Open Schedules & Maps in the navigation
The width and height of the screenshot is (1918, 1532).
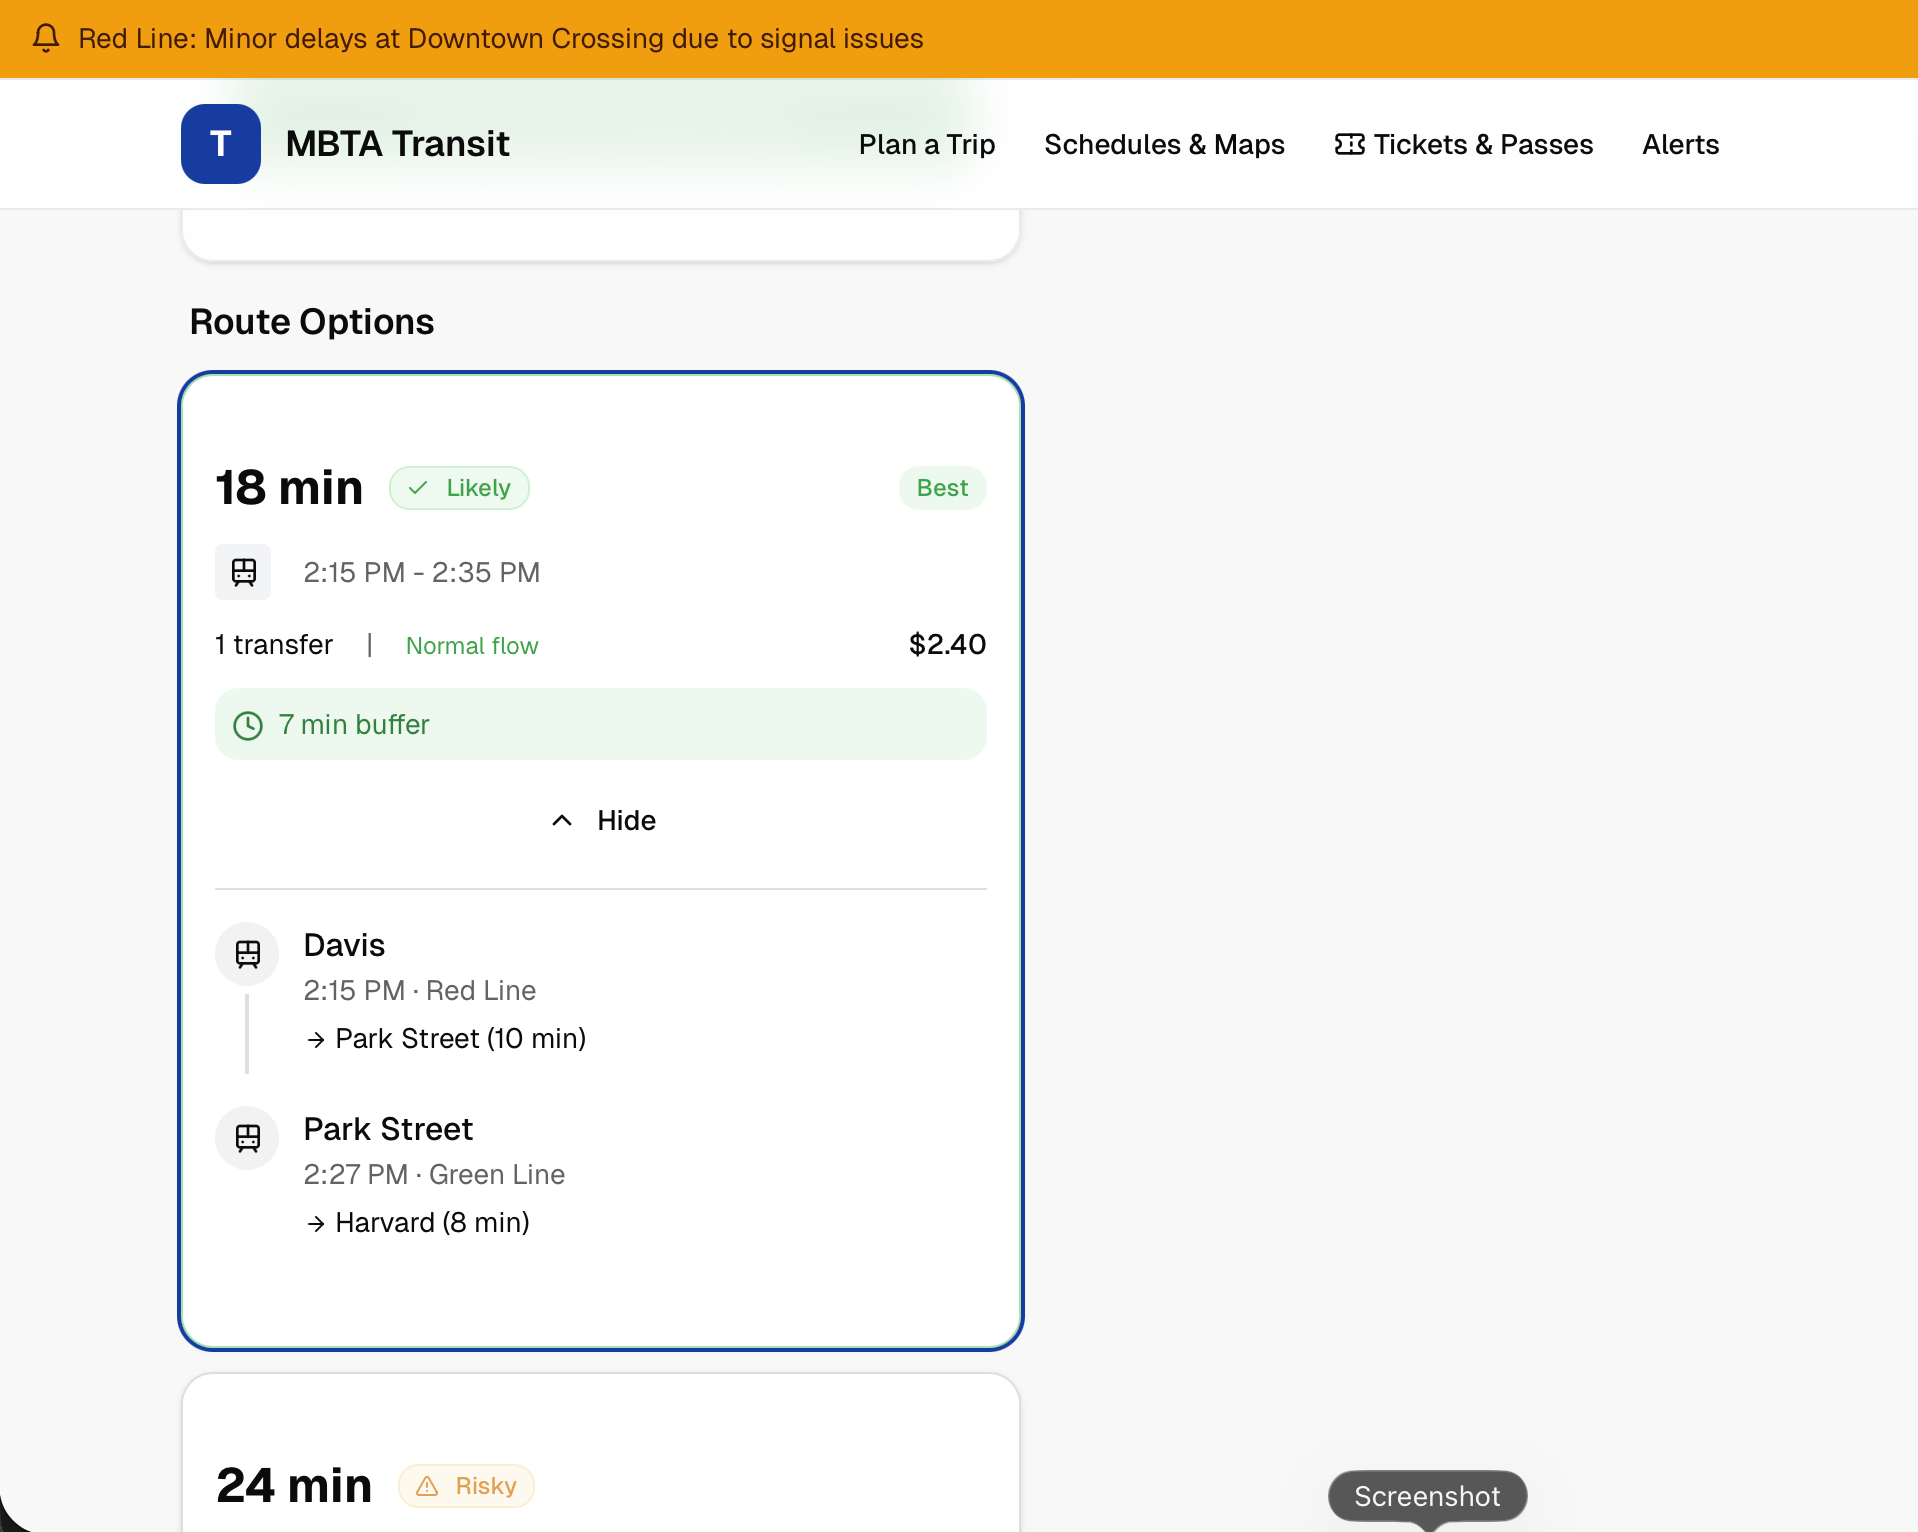pyautogui.click(x=1164, y=144)
